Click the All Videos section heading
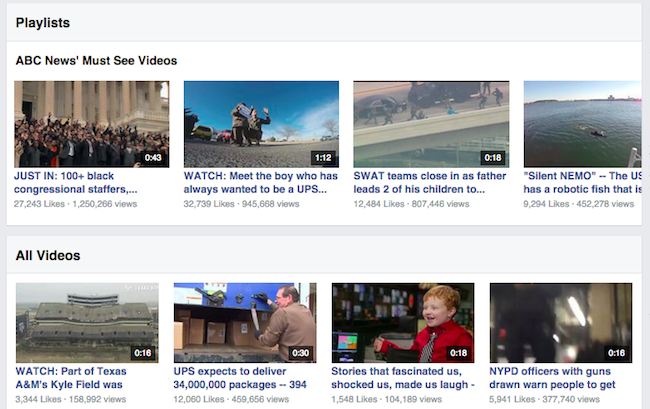Screen dimensions: 650x409 48,256
